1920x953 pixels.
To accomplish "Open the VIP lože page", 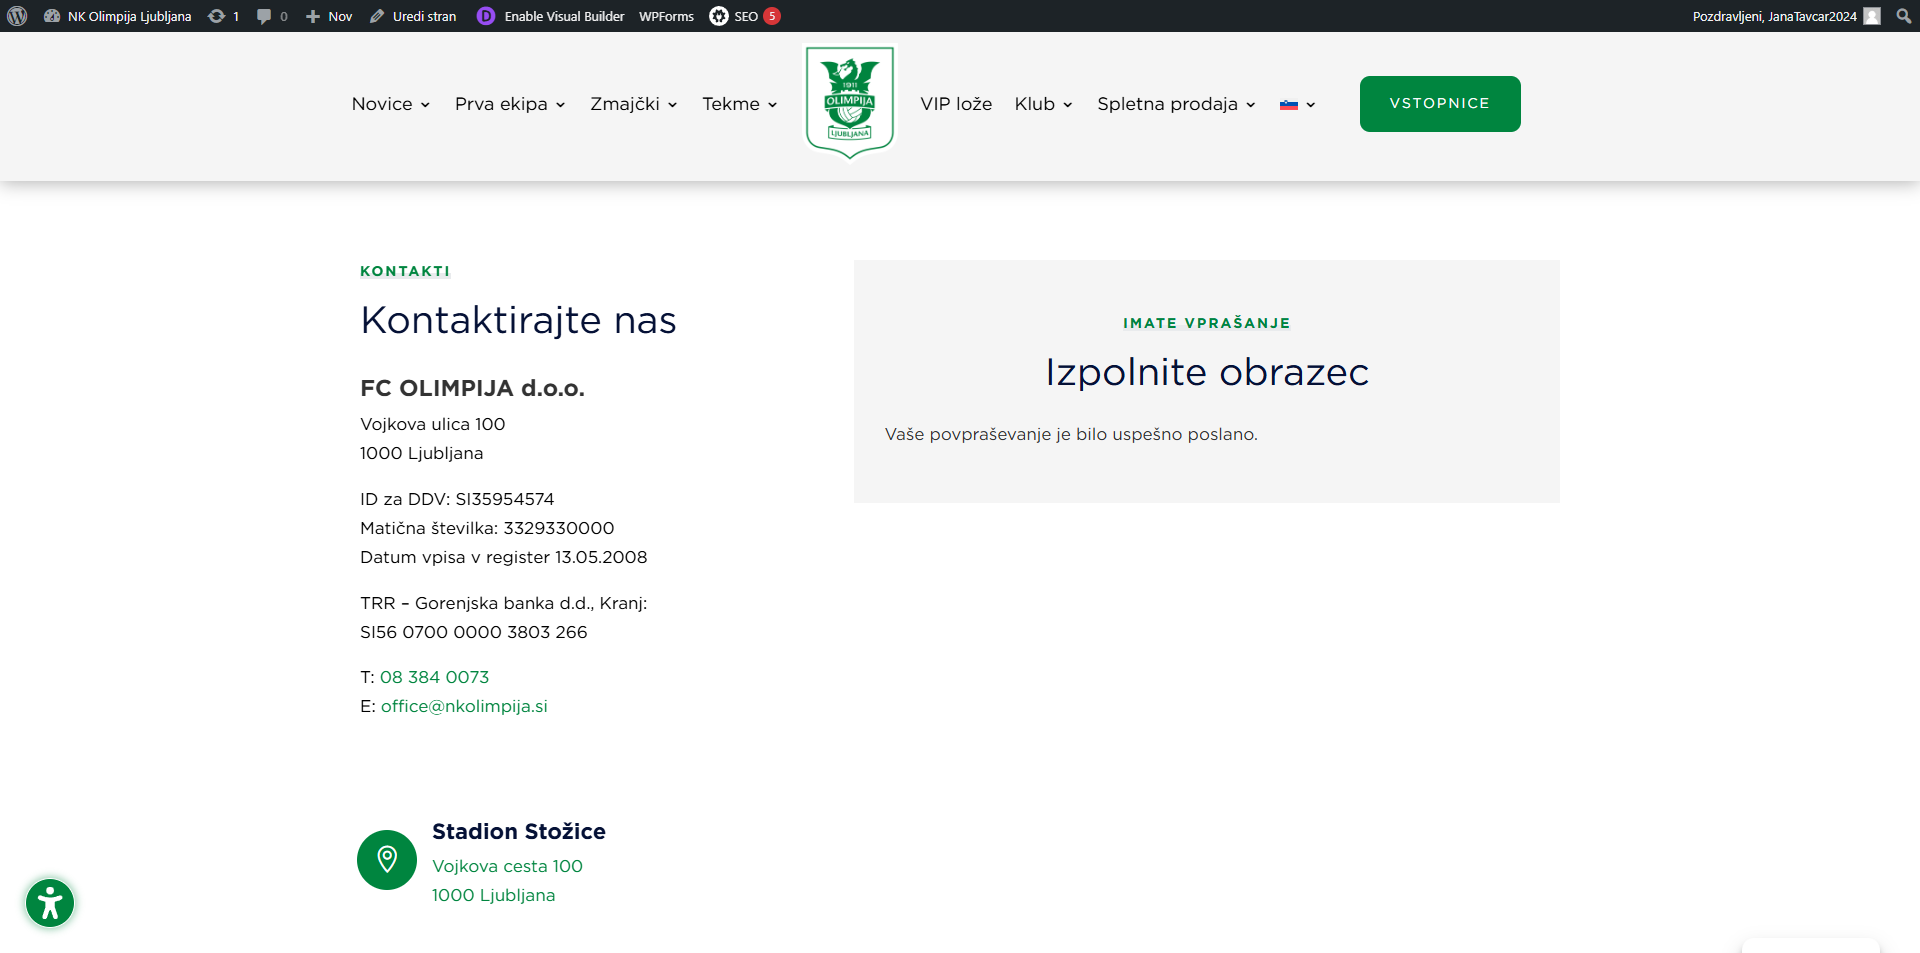I will click(956, 104).
